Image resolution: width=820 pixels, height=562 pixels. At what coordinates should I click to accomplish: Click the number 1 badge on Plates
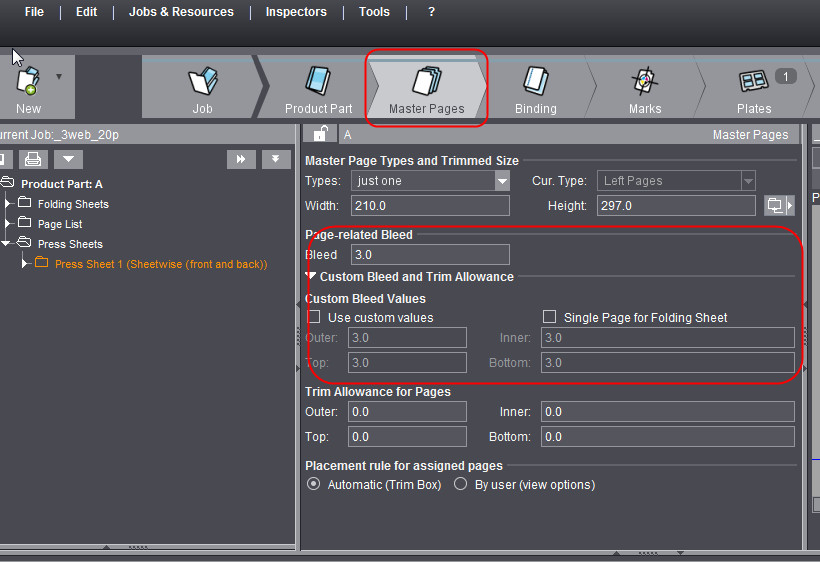[785, 77]
